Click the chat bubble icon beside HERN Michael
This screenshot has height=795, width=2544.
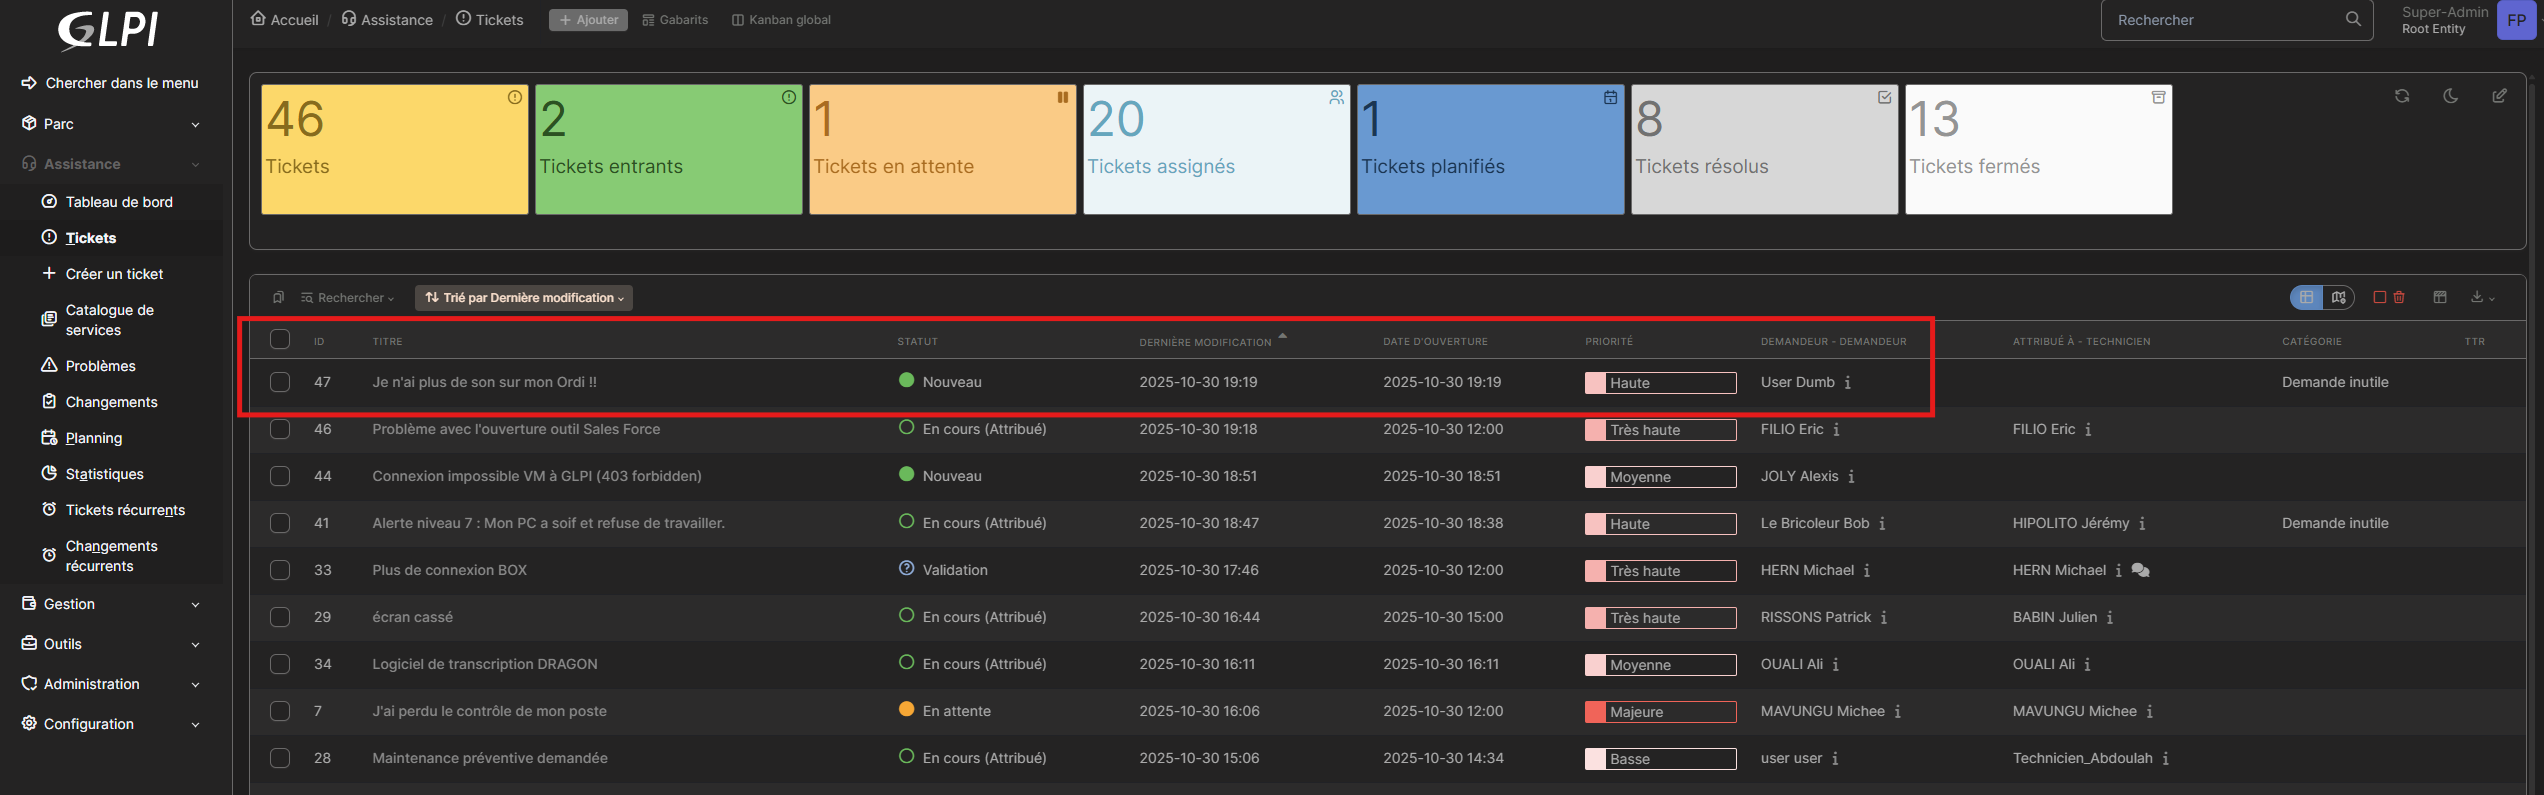2140,570
